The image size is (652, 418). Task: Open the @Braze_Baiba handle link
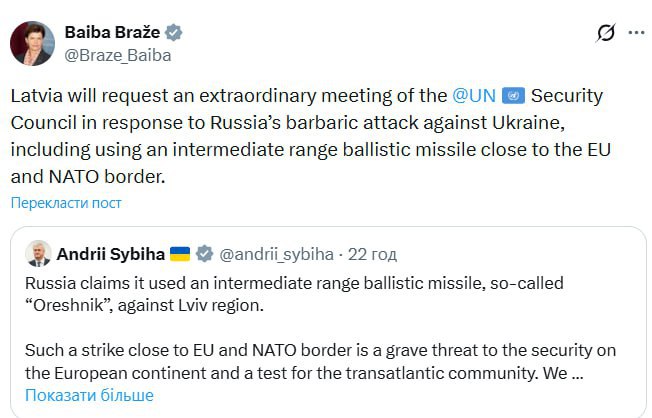117,55
